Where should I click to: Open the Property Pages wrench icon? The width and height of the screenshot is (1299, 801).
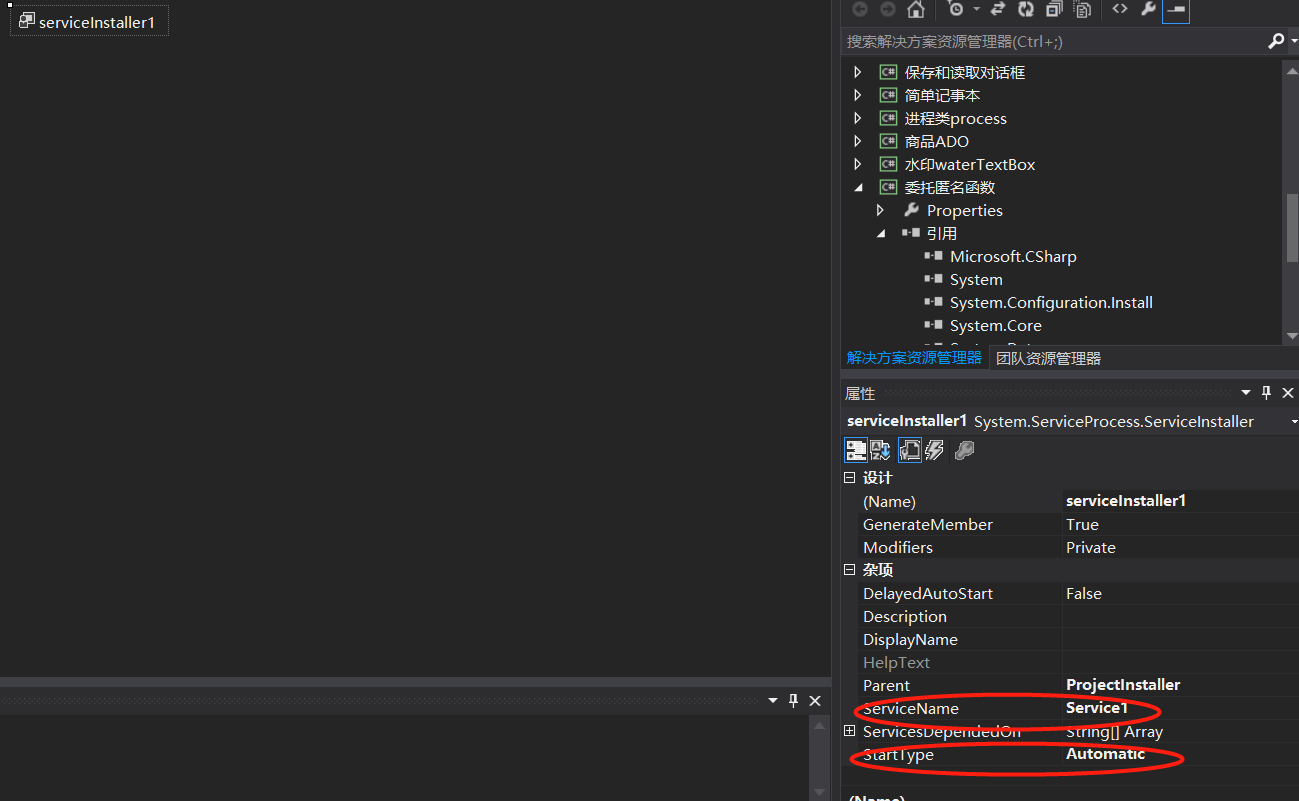964,450
